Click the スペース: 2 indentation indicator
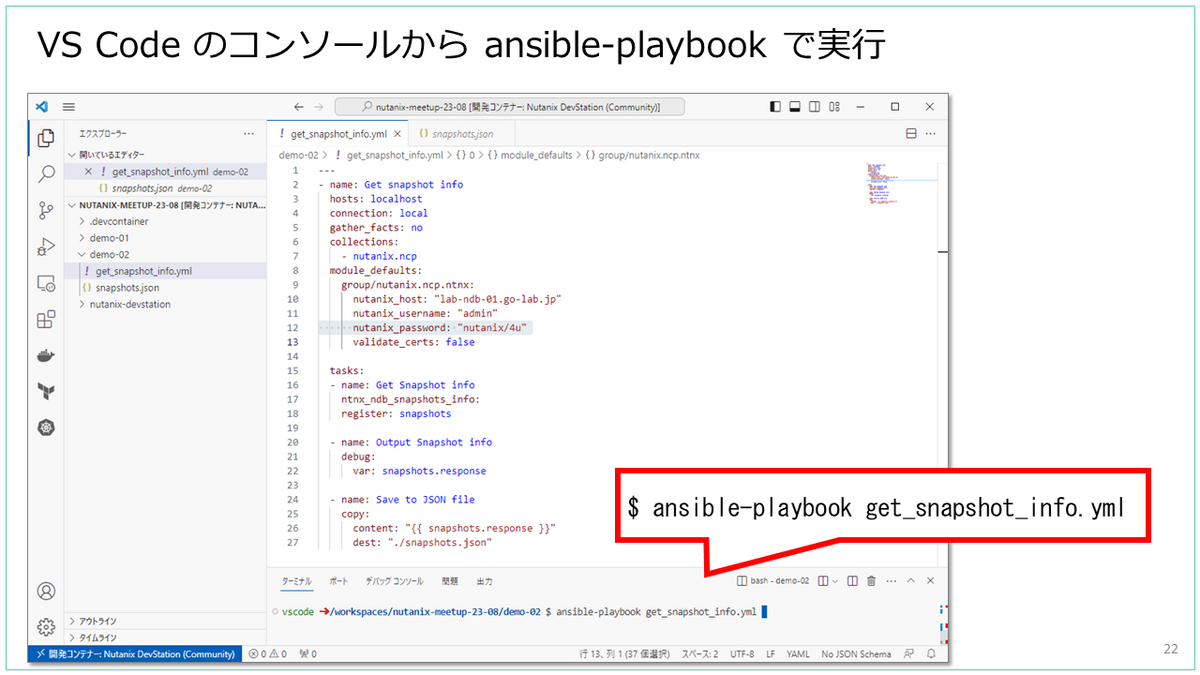The image size is (1200, 675). [700, 654]
